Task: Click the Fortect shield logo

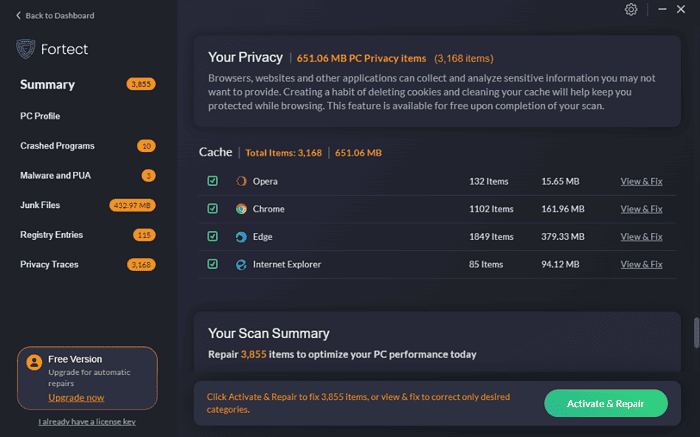Action: pyautogui.click(x=27, y=49)
